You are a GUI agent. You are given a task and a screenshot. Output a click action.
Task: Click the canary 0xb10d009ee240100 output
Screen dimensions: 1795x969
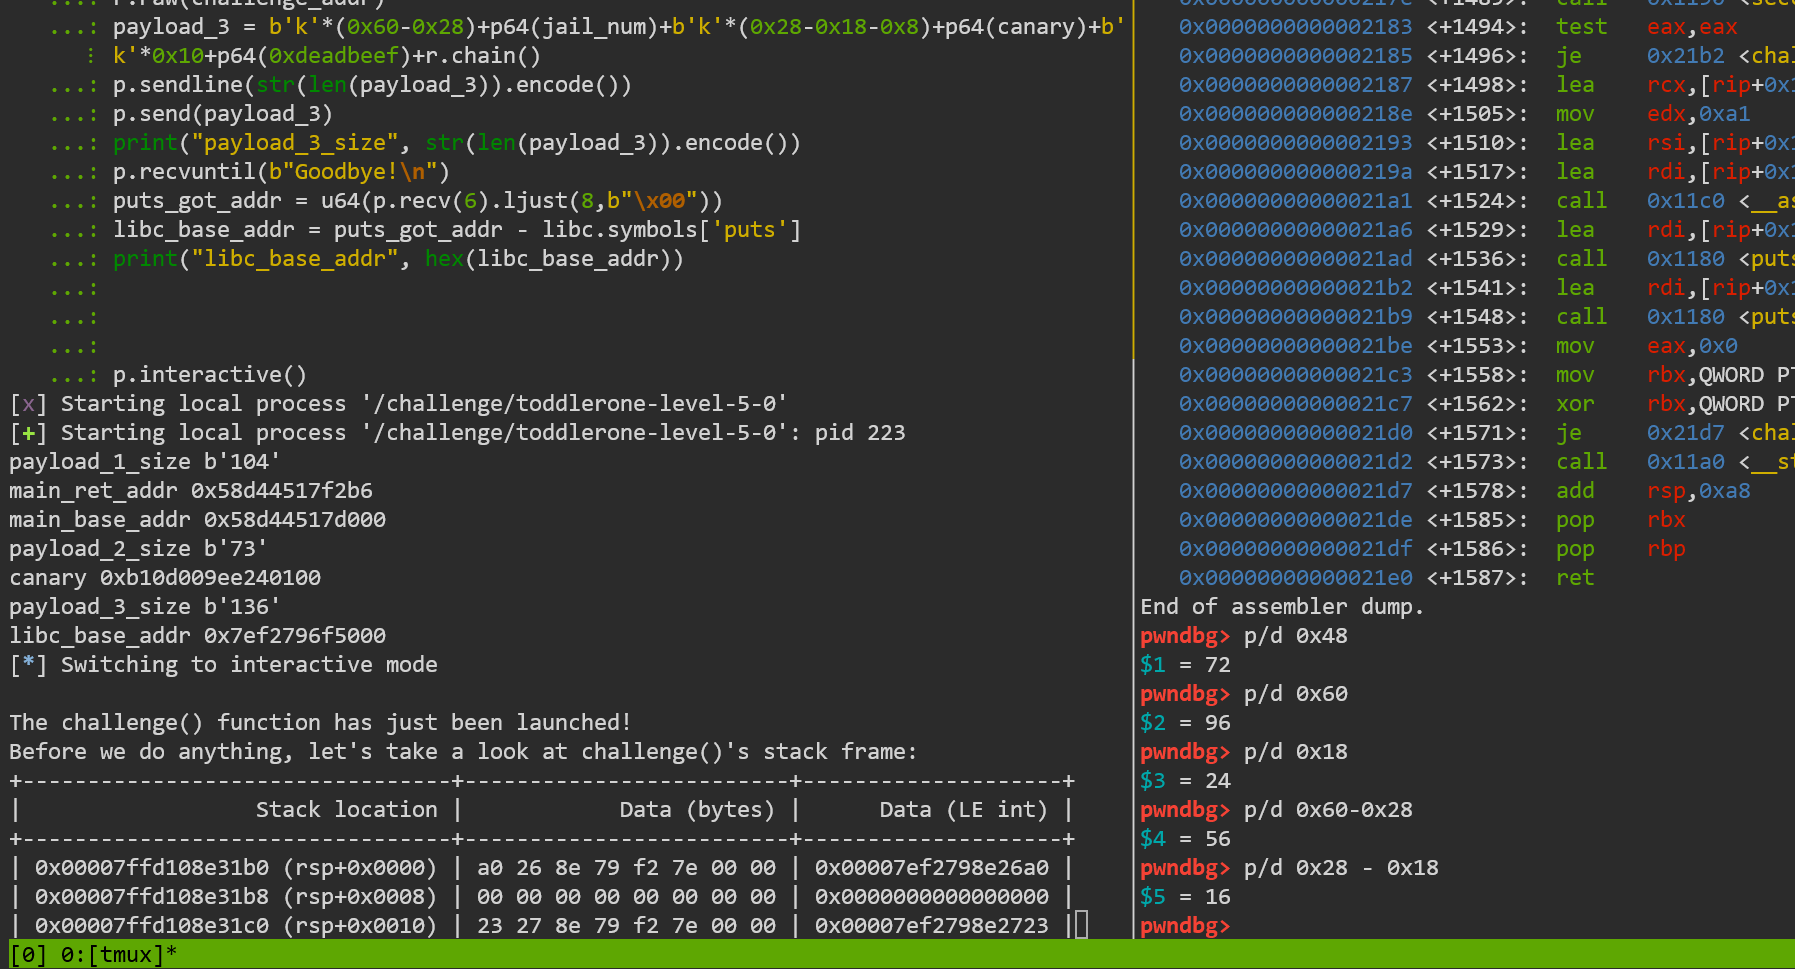click(165, 578)
